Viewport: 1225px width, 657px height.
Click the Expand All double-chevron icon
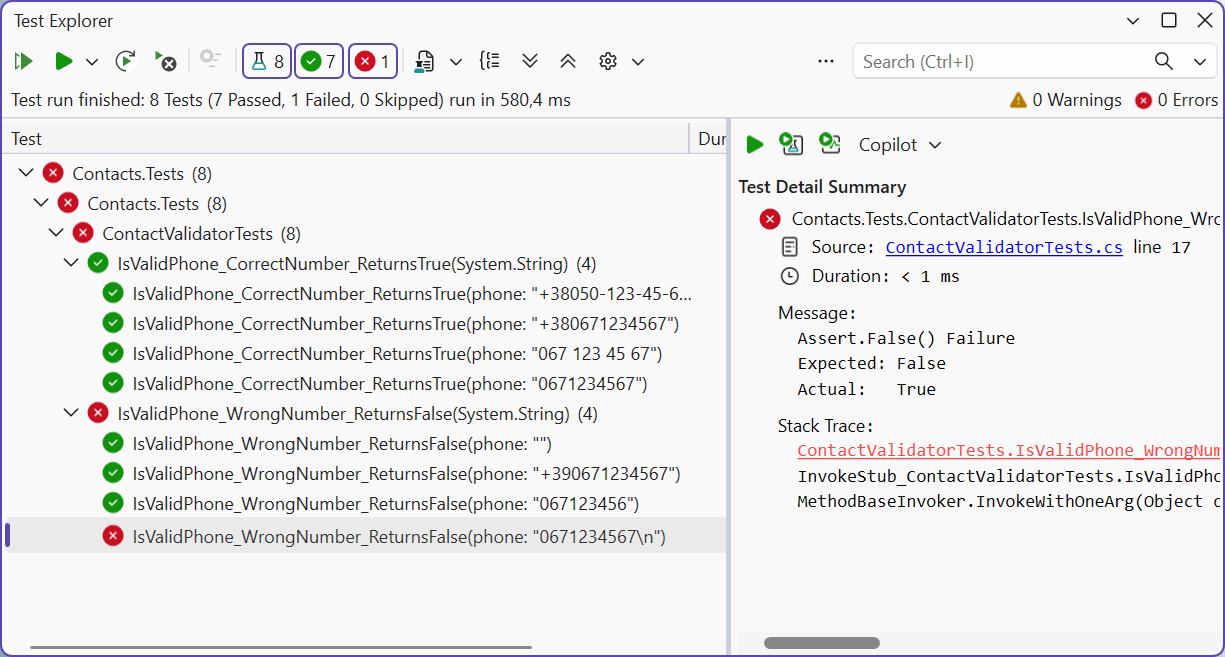click(530, 62)
